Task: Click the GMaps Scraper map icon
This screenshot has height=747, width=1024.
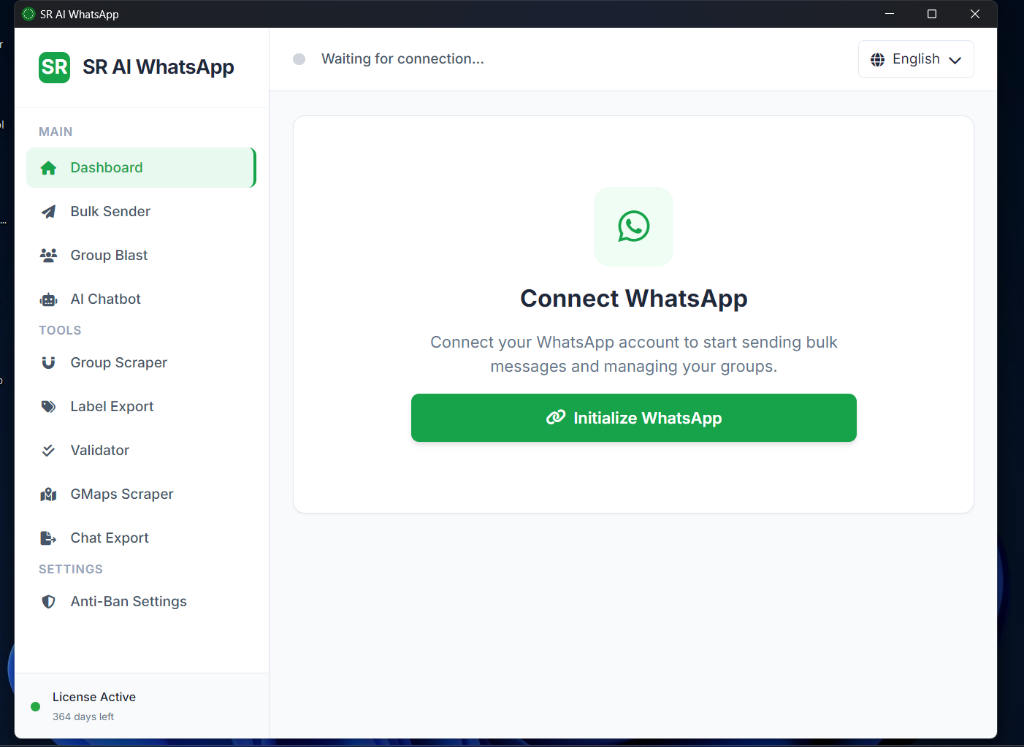Action: pos(48,494)
